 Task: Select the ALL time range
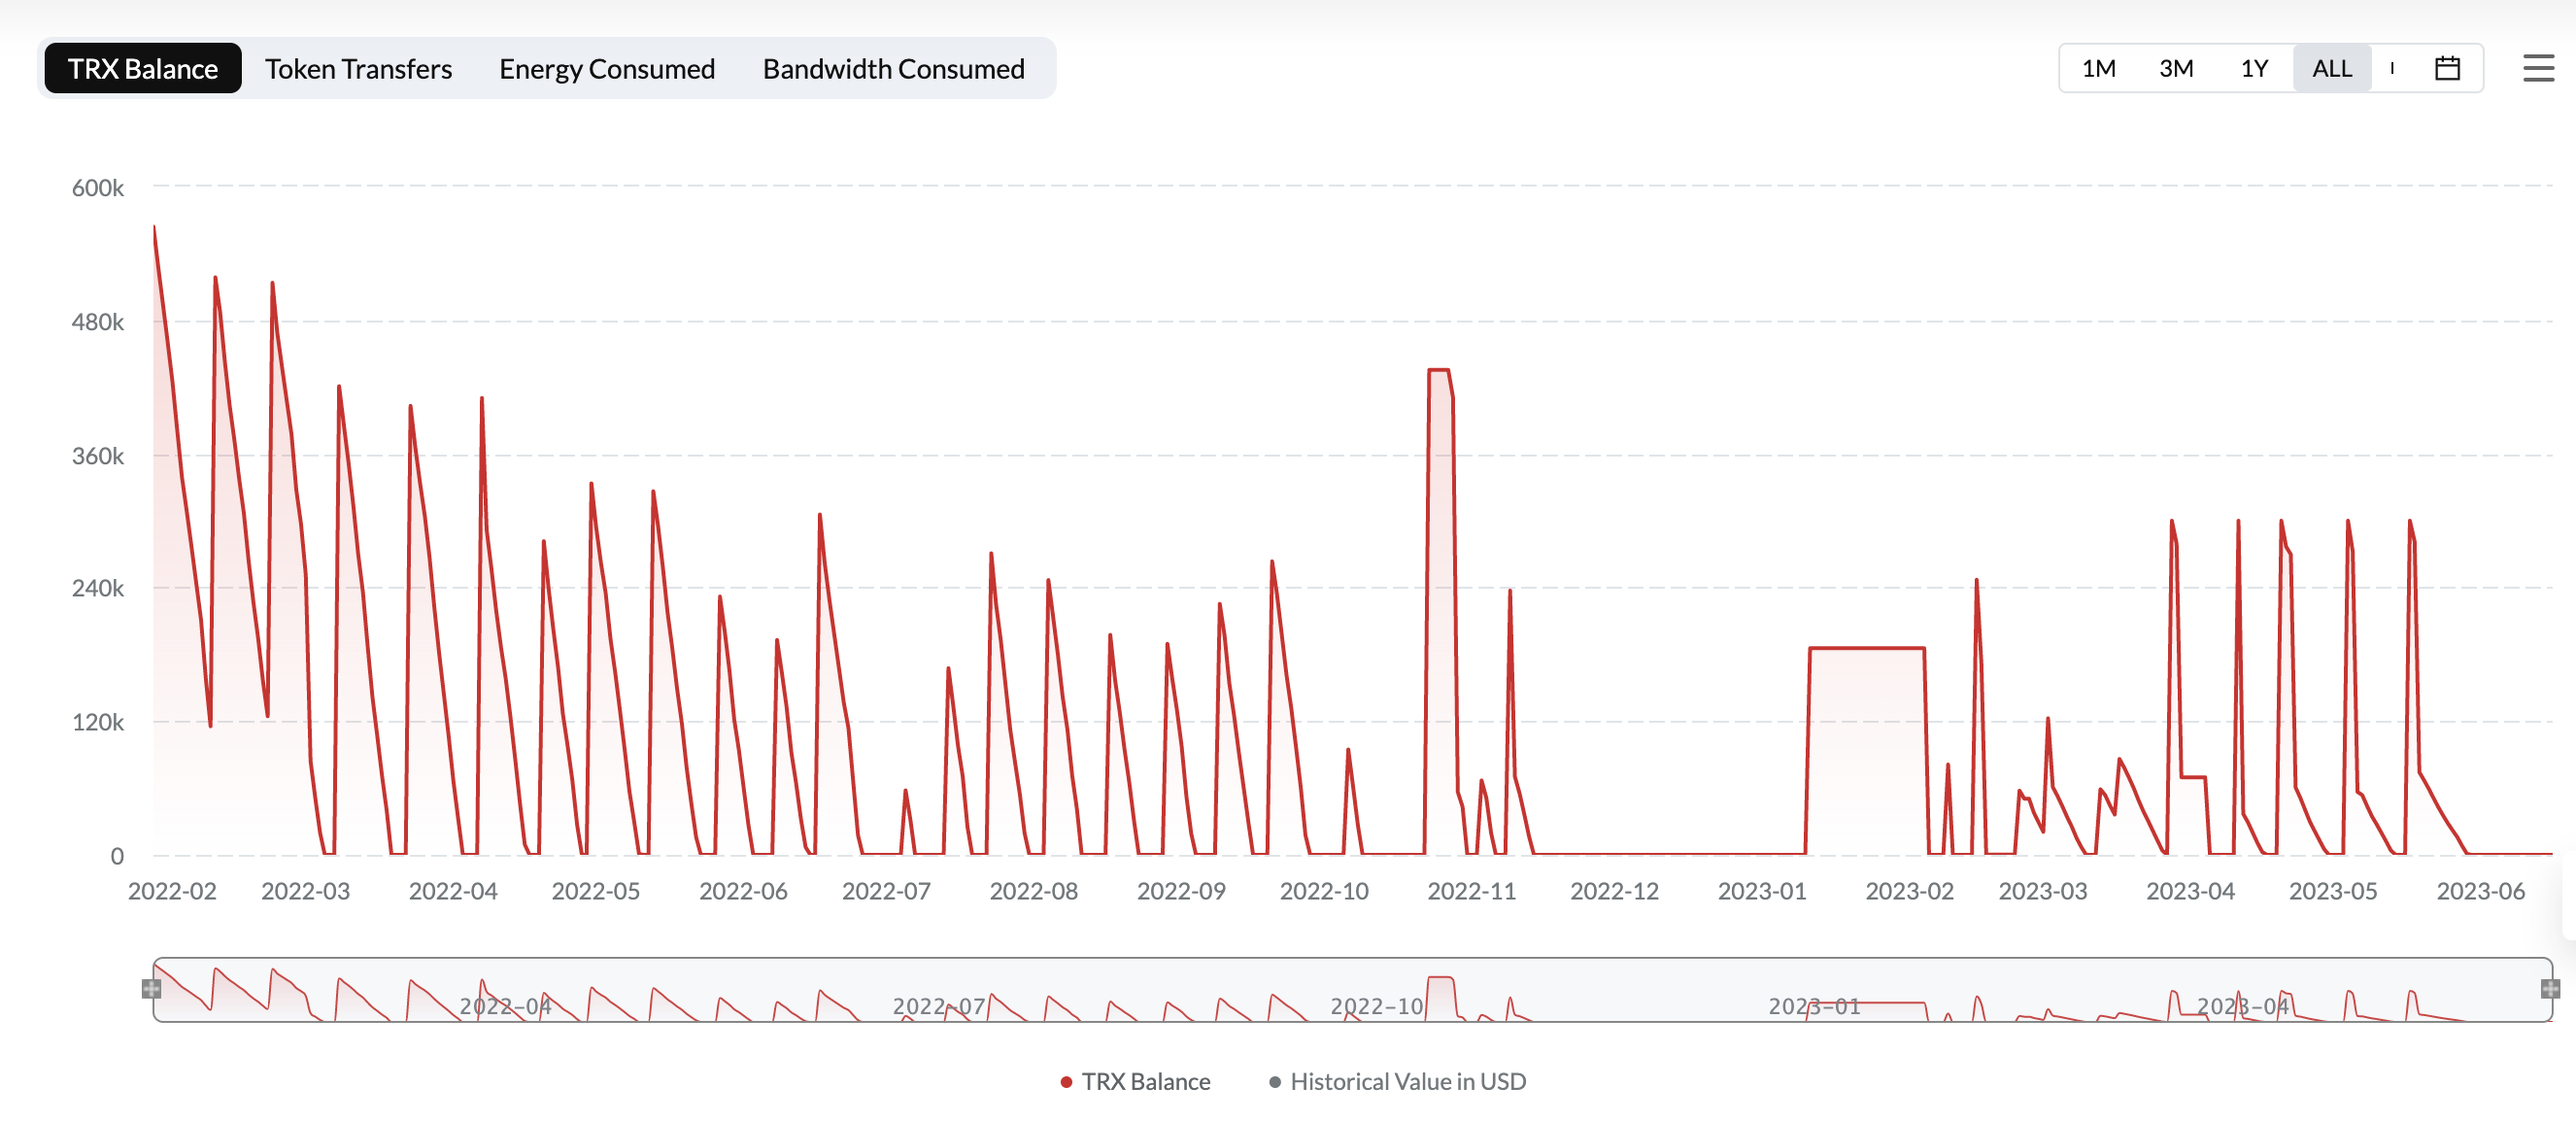[2331, 68]
